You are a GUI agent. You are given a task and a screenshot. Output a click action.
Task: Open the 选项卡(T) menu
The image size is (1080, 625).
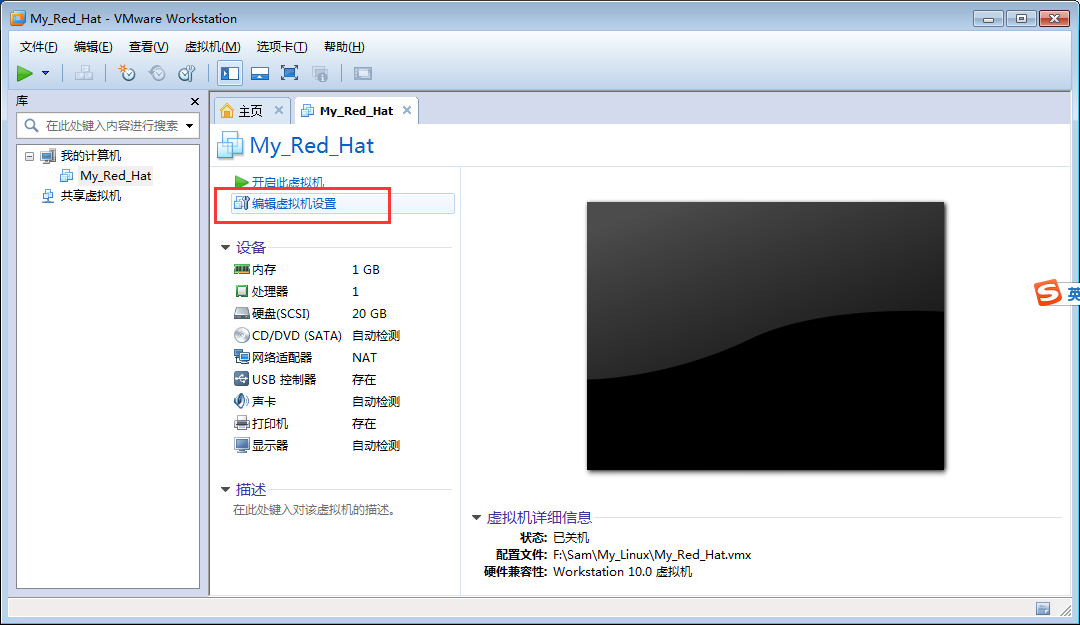pos(282,47)
